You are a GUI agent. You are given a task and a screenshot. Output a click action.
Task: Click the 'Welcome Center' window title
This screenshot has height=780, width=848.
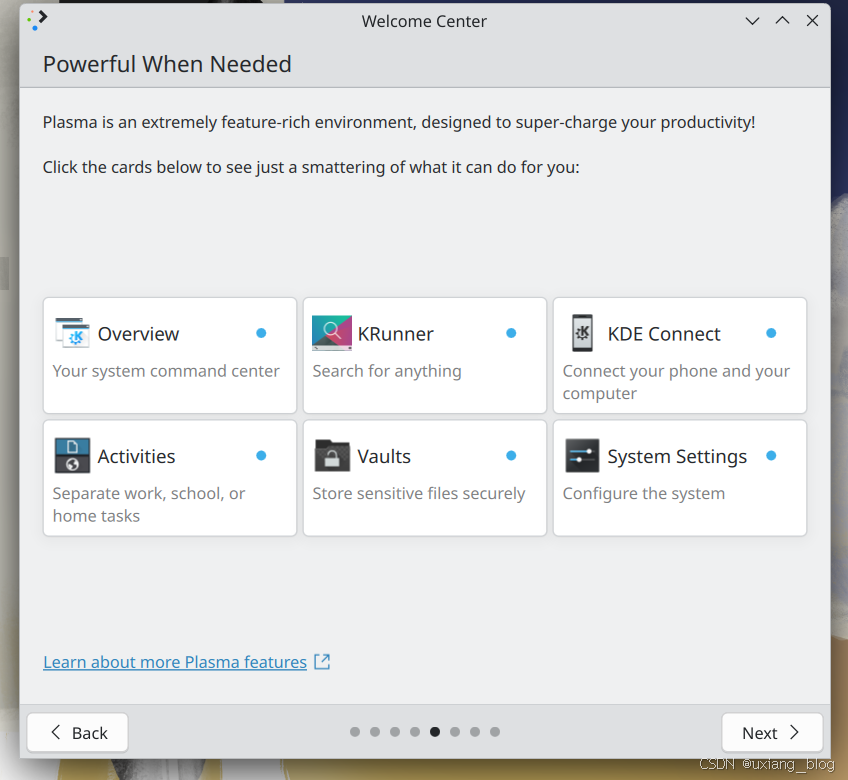[x=424, y=21]
